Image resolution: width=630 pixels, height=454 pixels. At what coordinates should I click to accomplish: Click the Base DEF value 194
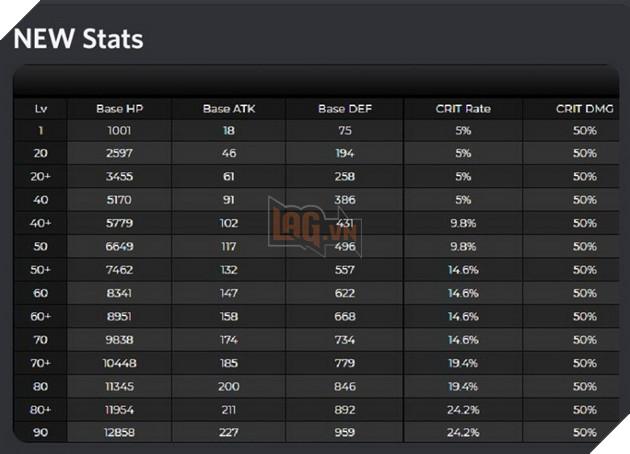[344, 153]
